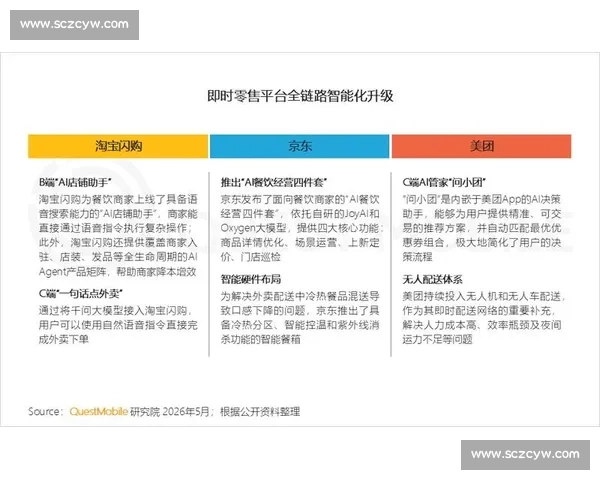
Task: Select the red 美团 header
Action: (x=481, y=146)
